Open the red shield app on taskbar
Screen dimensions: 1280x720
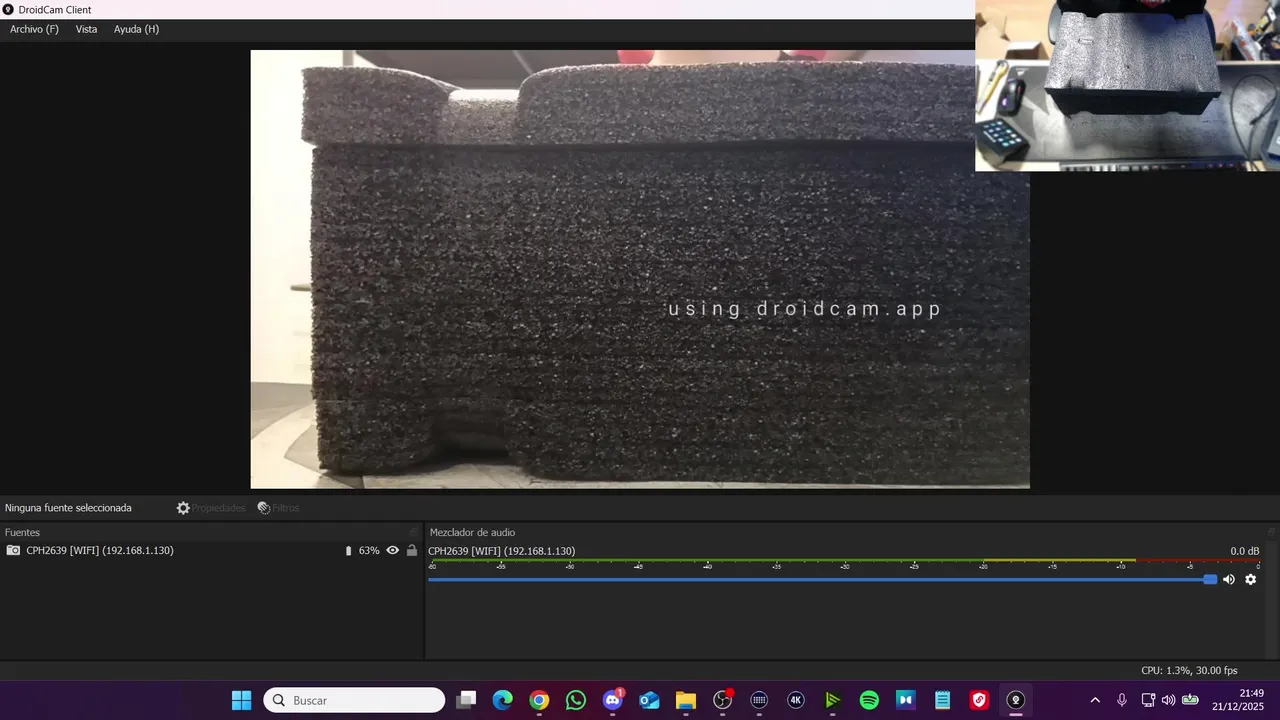click(980, 700)
